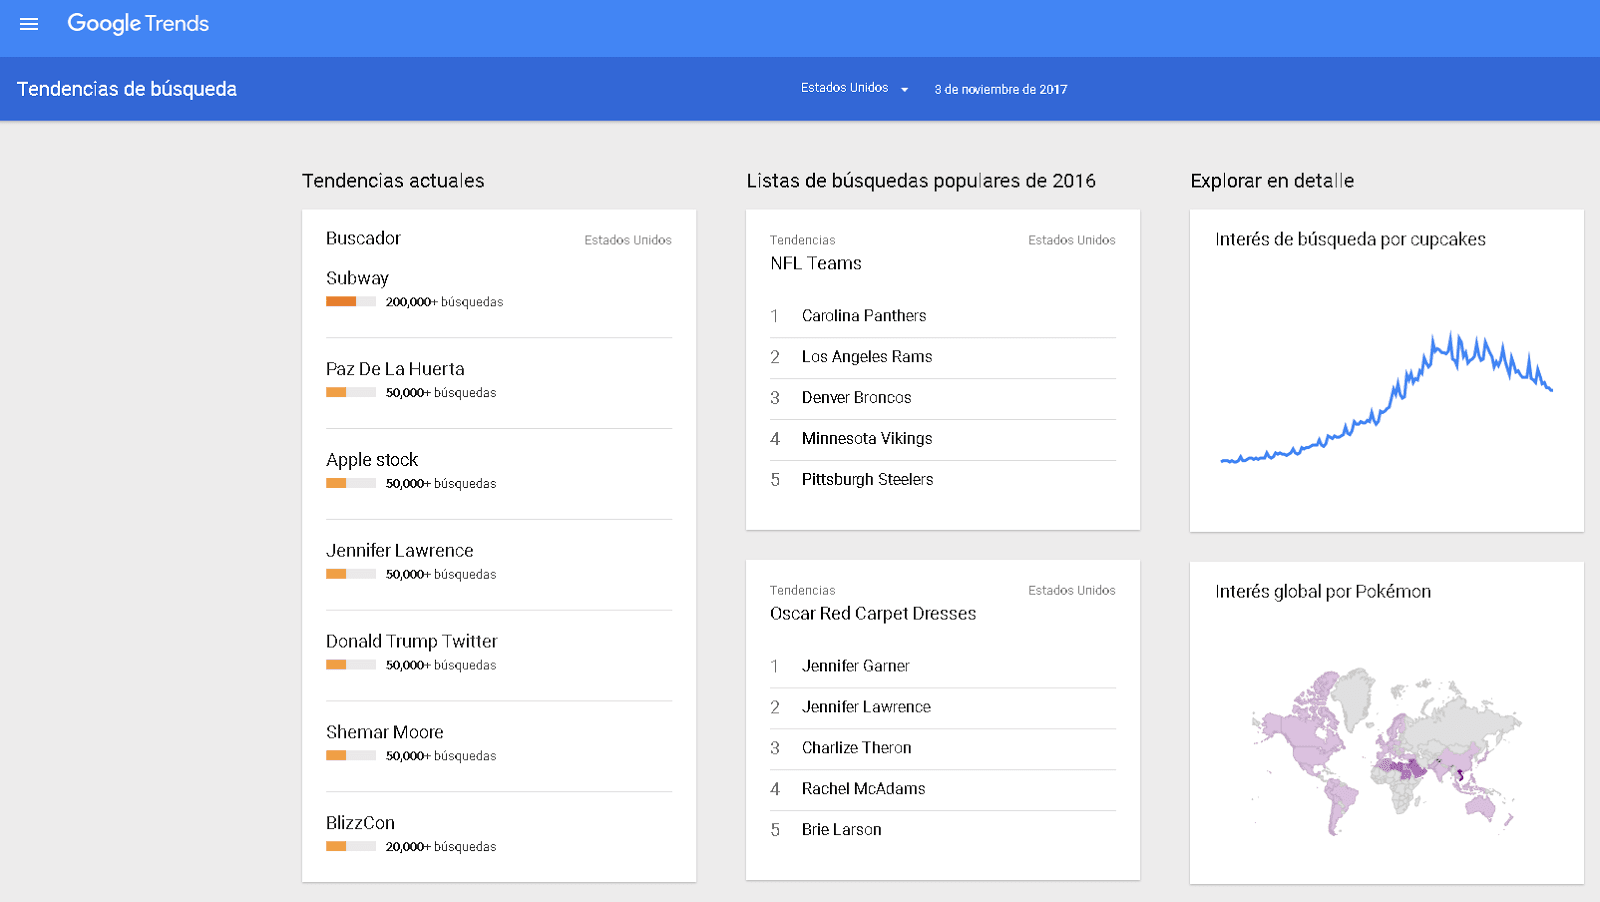This screenshot has height=902, width=1600.
Task: Click Estados Unidos label in NFL Teams card
Action: point(1072,240)
